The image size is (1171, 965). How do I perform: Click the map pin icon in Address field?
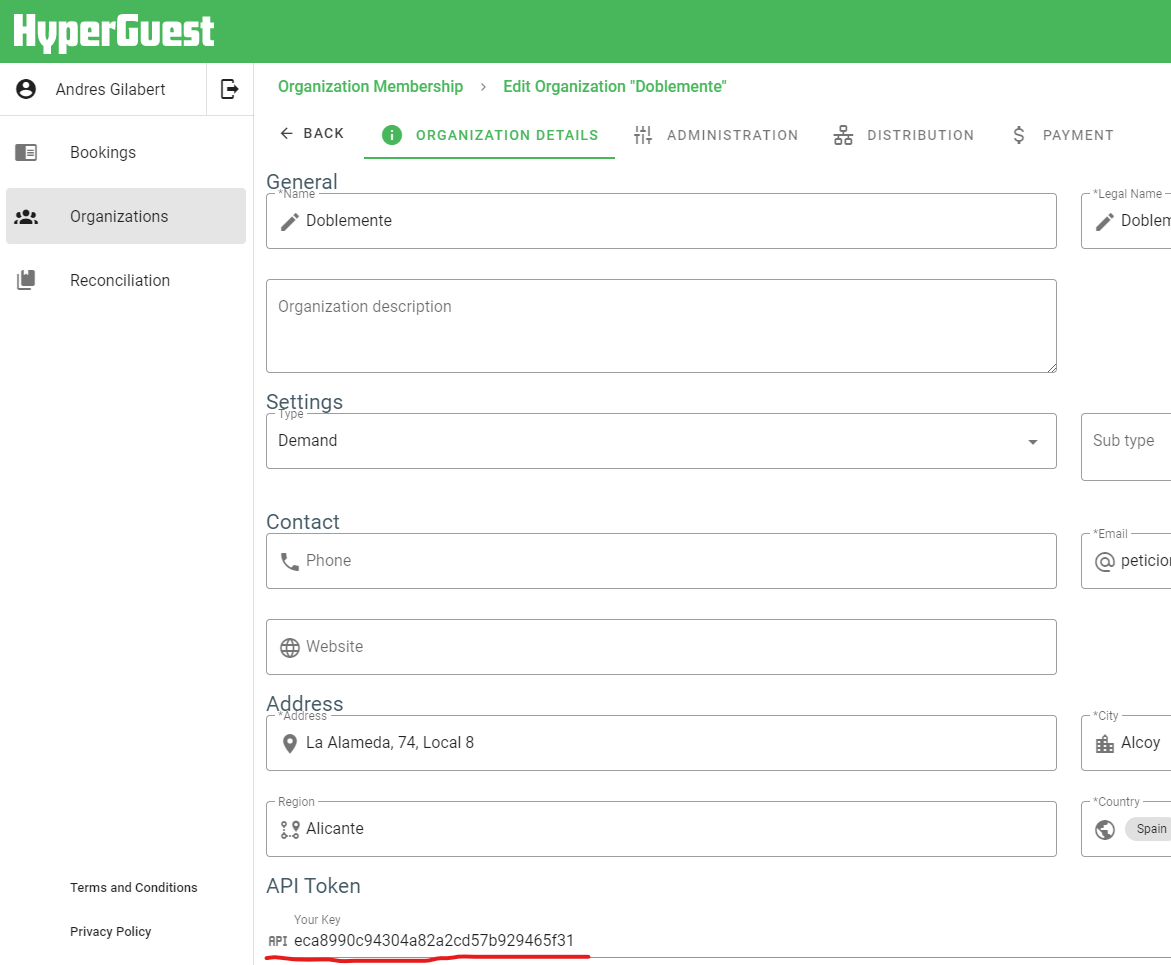coord(290,744)
